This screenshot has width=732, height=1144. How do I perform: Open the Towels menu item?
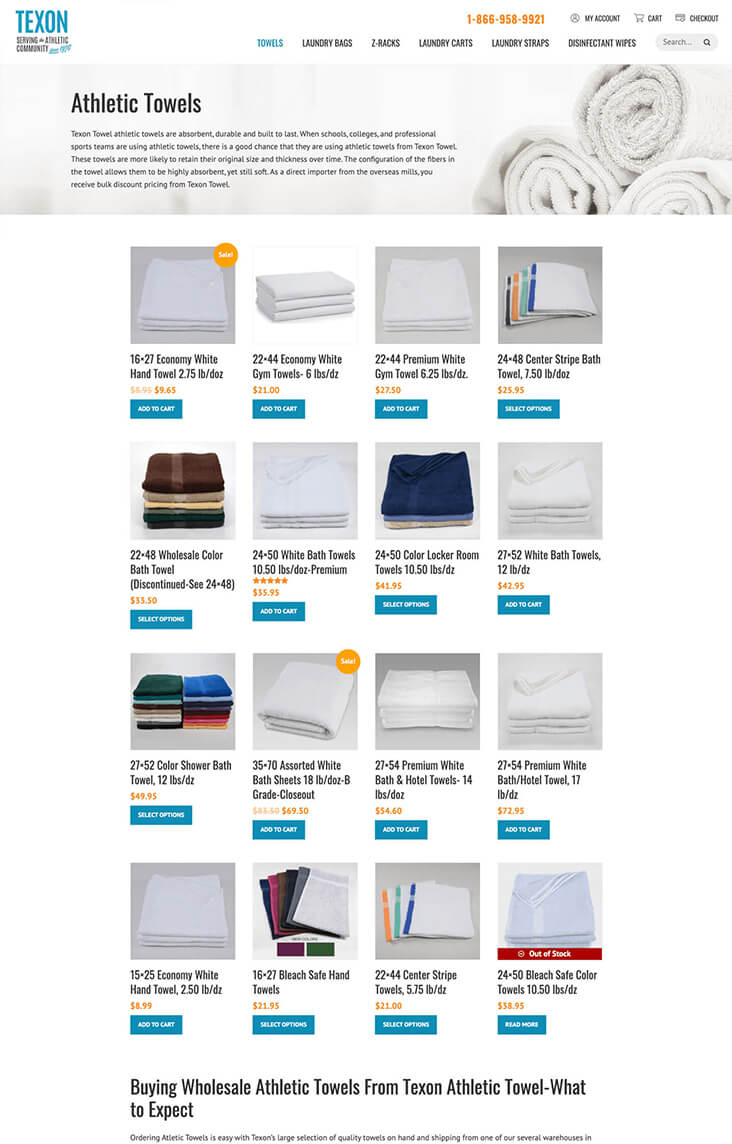pyautogui.click(x=270, y=43)
